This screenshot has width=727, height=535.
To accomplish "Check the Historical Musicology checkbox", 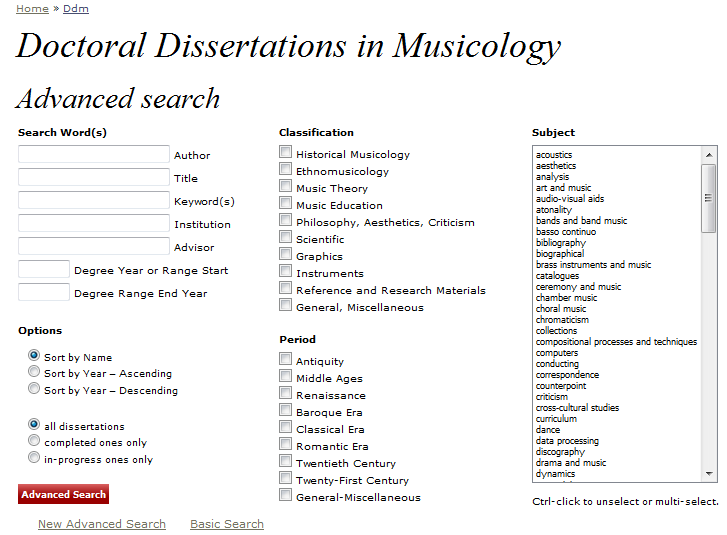I will pos(286,153).
